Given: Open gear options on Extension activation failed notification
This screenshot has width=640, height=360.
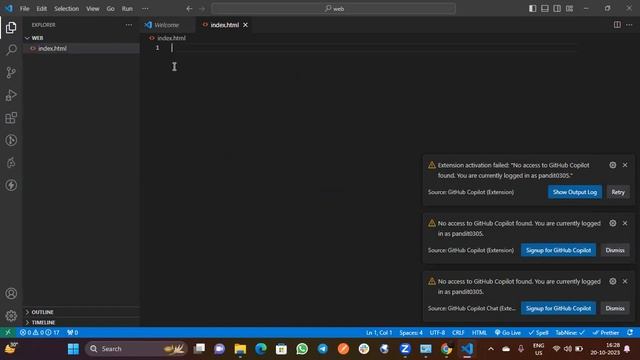Looking at the screenshot, I should point(613,165).
